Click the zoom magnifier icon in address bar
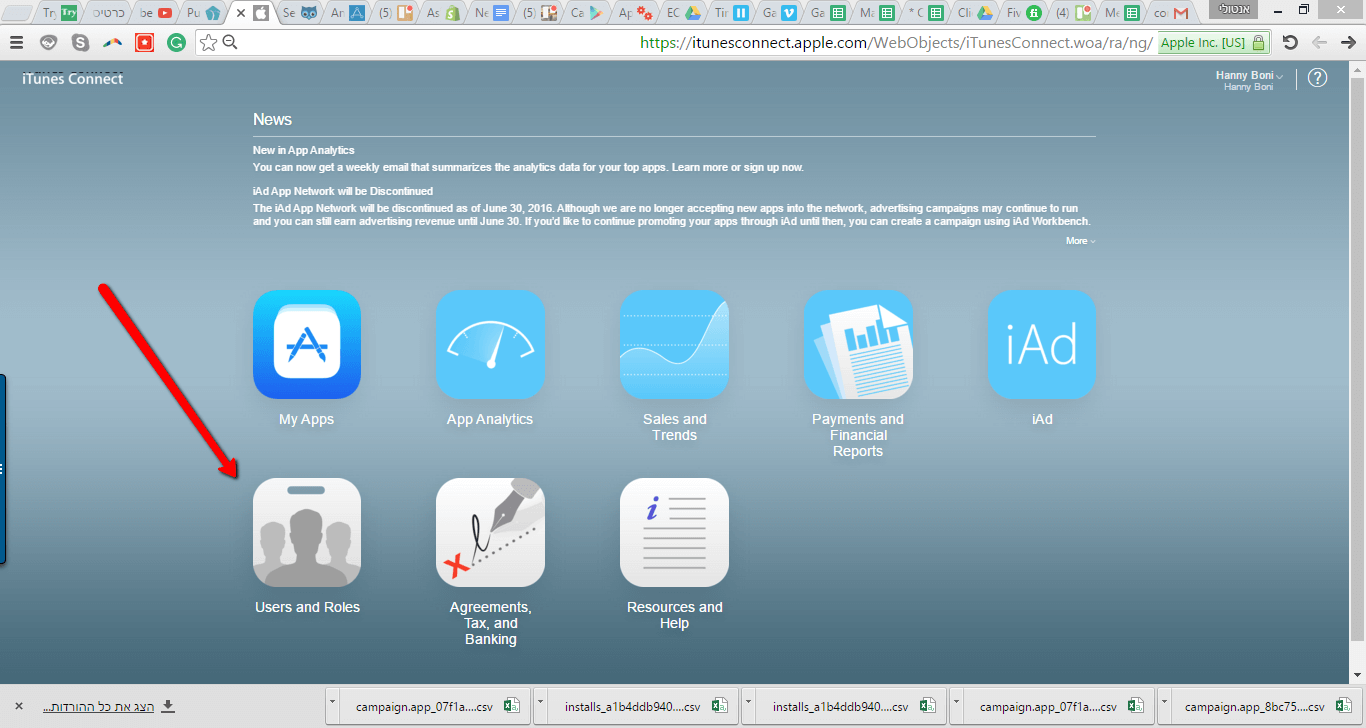Viewport: 1366px width, 728px height. click(x=230, y=42)
